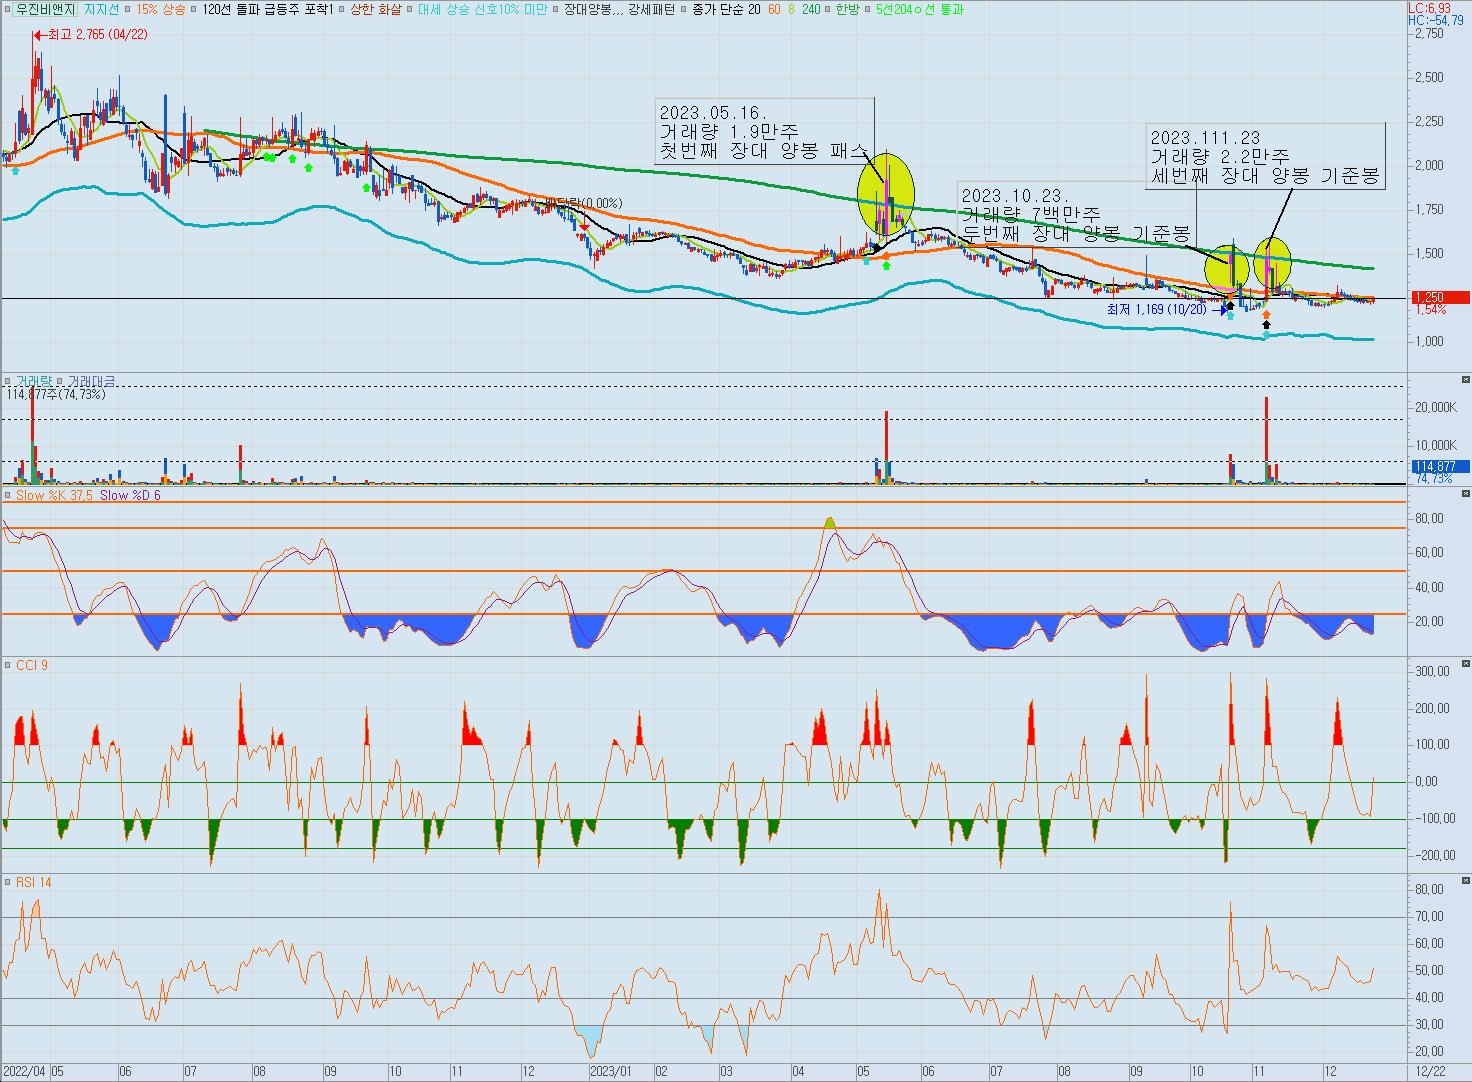Close the Slow %K stochastic panel
Viewport: 1472px width, 1082px height.
click(1465, 494)
